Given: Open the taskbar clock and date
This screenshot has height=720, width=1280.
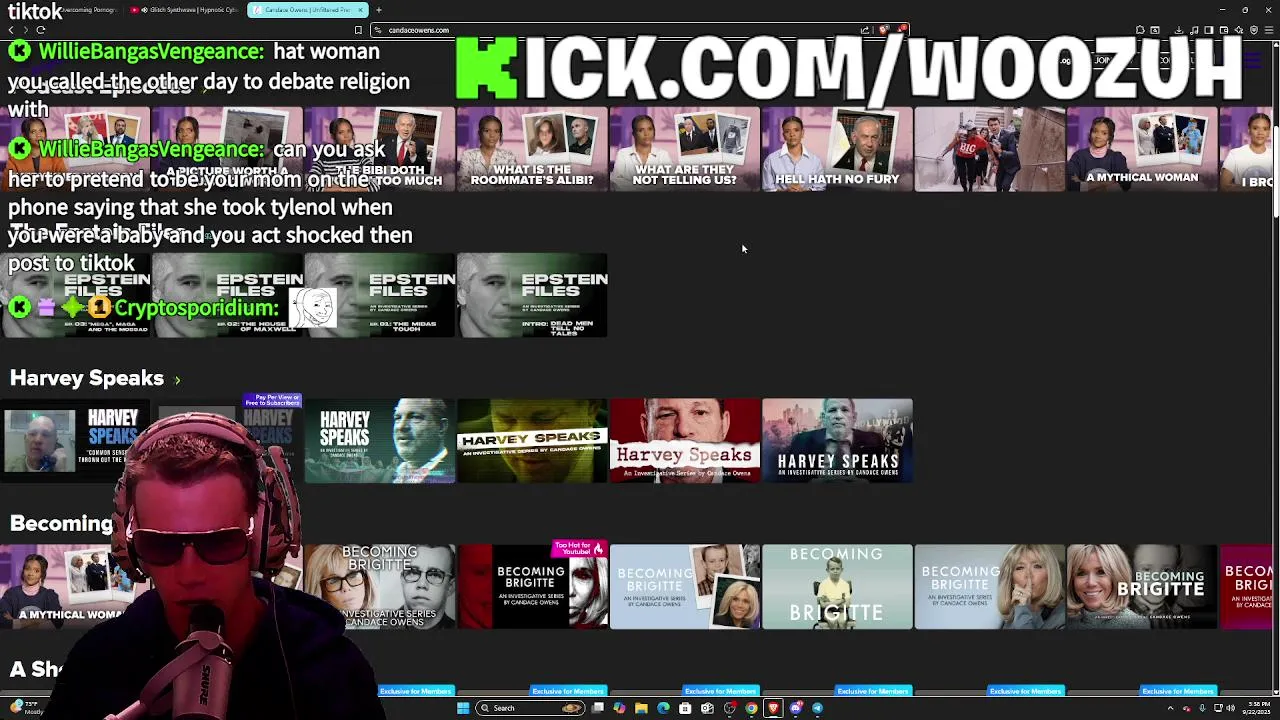Looking at the screenshot, I should coord(1258,708).
